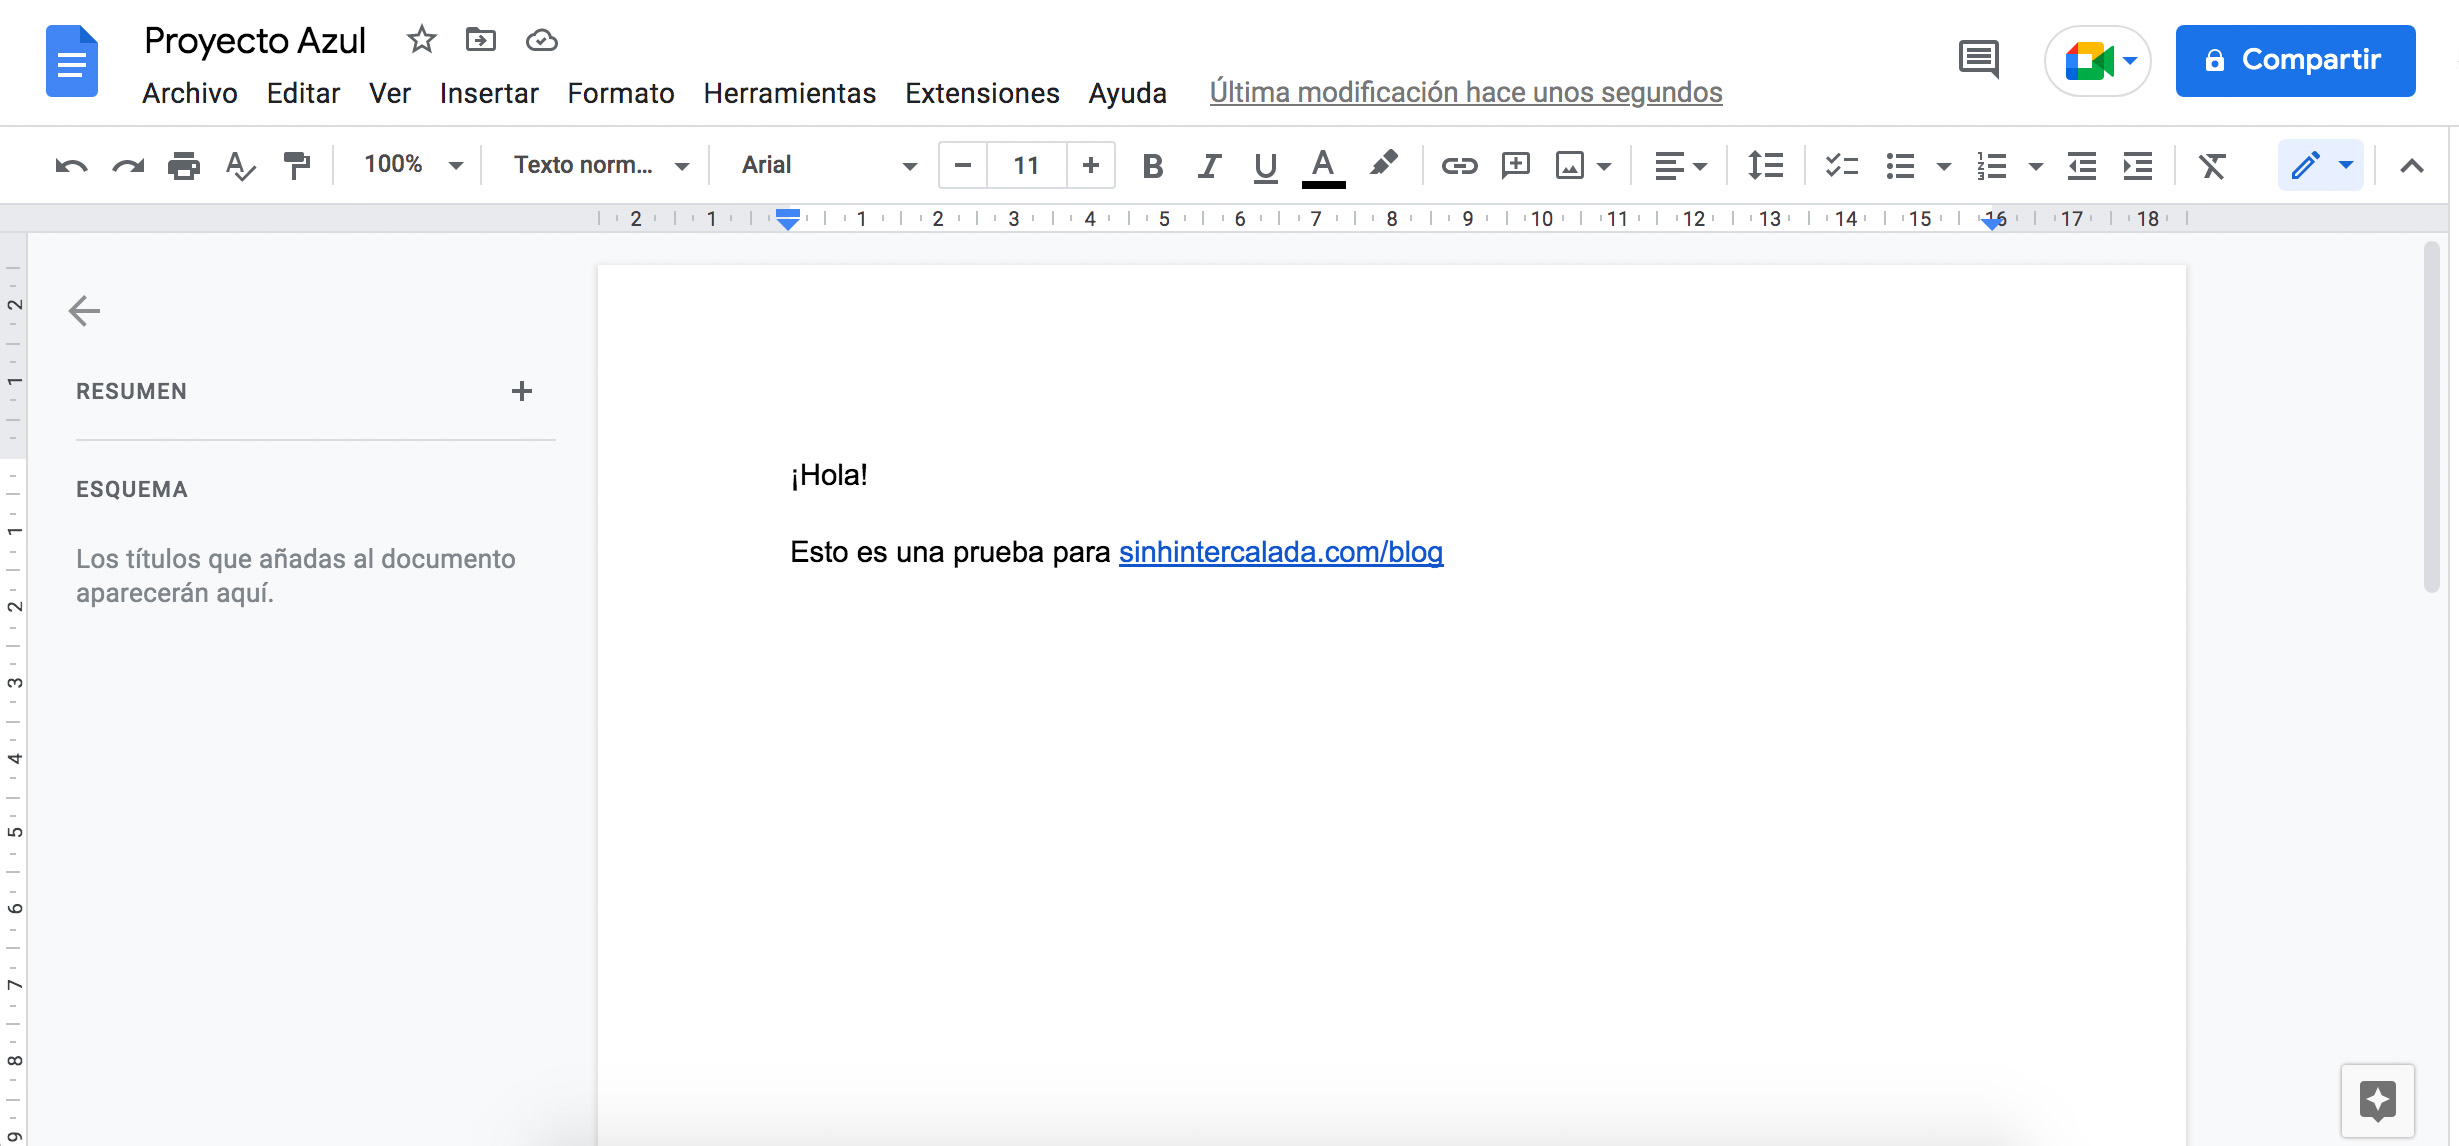Select the Paint format roller icon
This screenshot has width=2459, height=1146.
[x=297, y=165]
